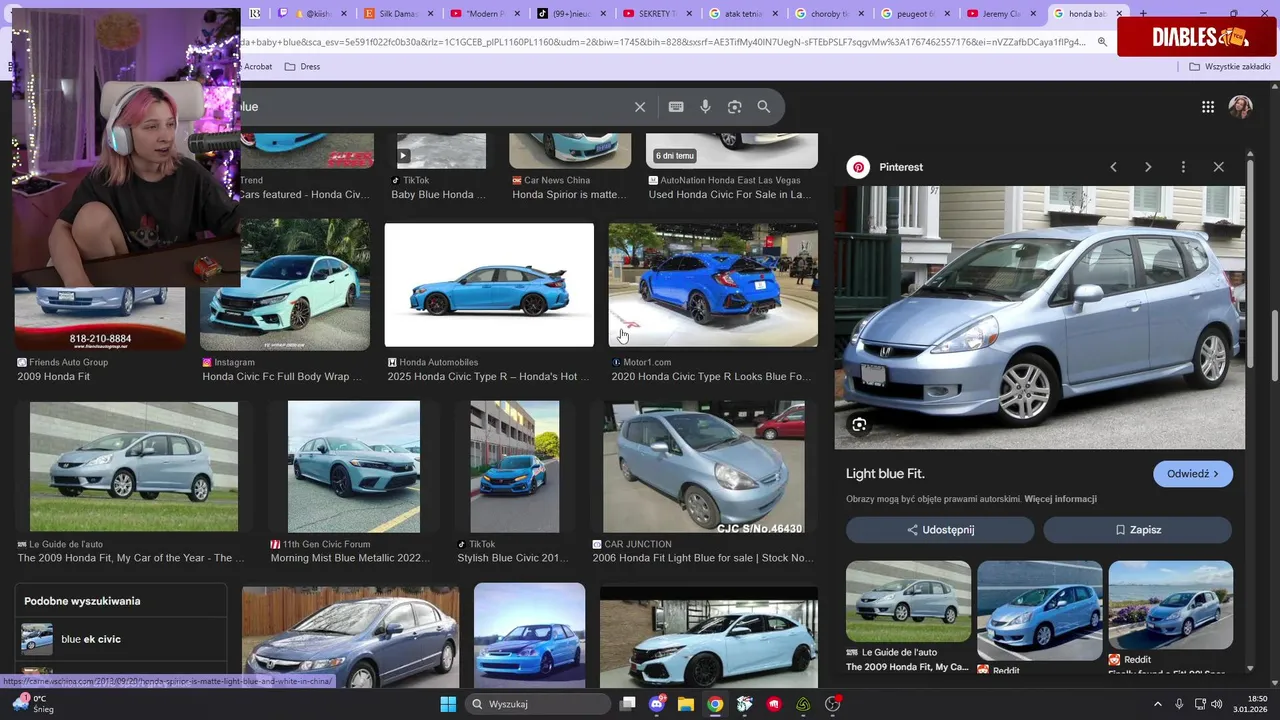Click the Pinterest logo in preview header
Image resolution: width=1280 pixels, height=720 pixels.
click(x=858, y=167)
